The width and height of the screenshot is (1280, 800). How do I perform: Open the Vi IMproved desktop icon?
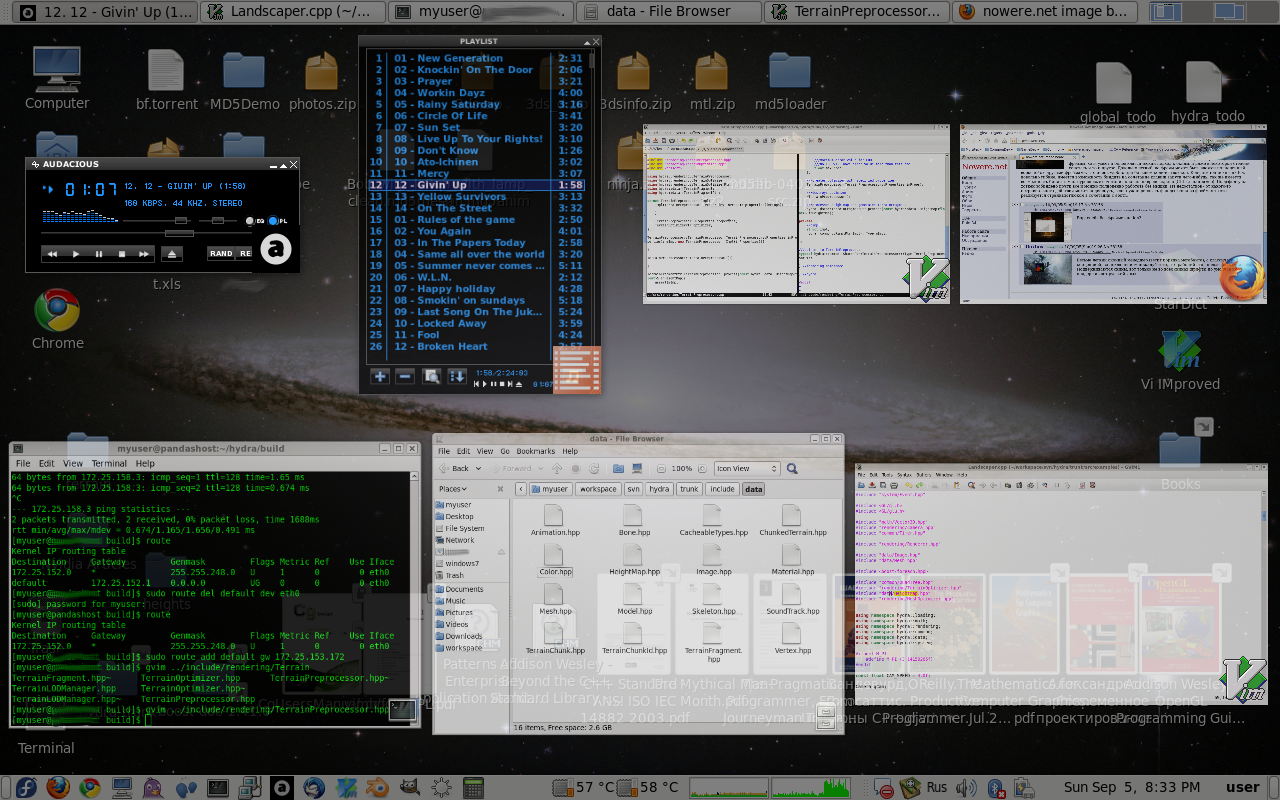[x=1181, y=359]
